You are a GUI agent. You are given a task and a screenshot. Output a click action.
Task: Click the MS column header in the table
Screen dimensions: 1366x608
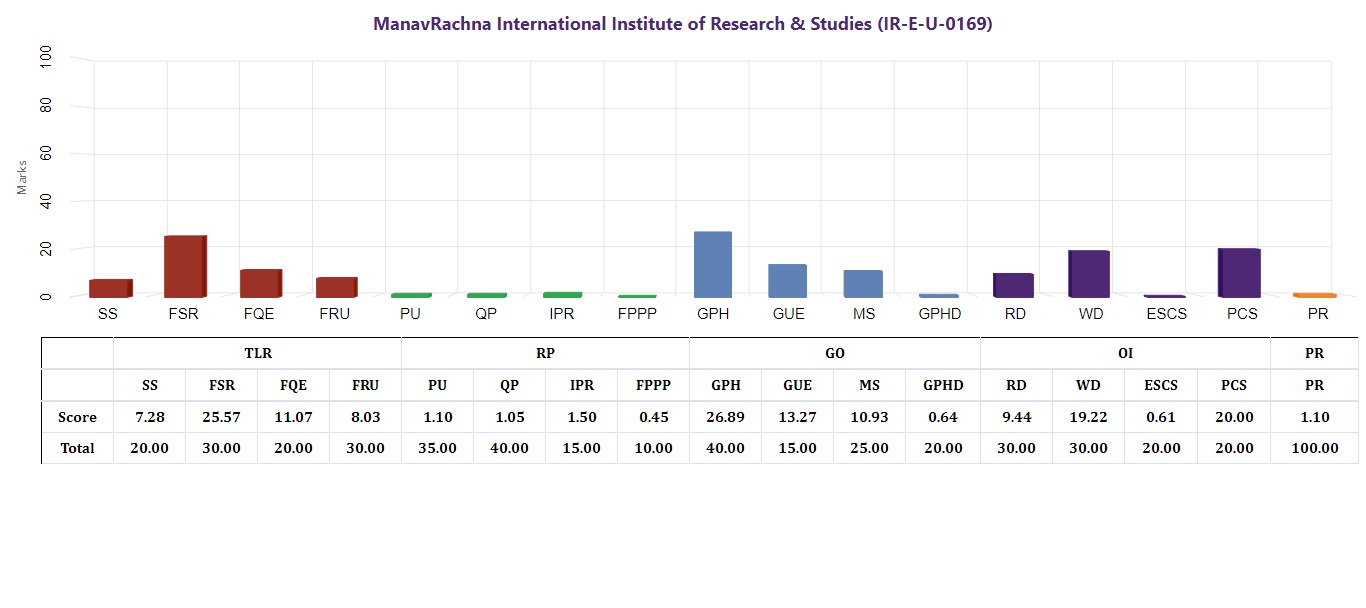click(870, 385)
